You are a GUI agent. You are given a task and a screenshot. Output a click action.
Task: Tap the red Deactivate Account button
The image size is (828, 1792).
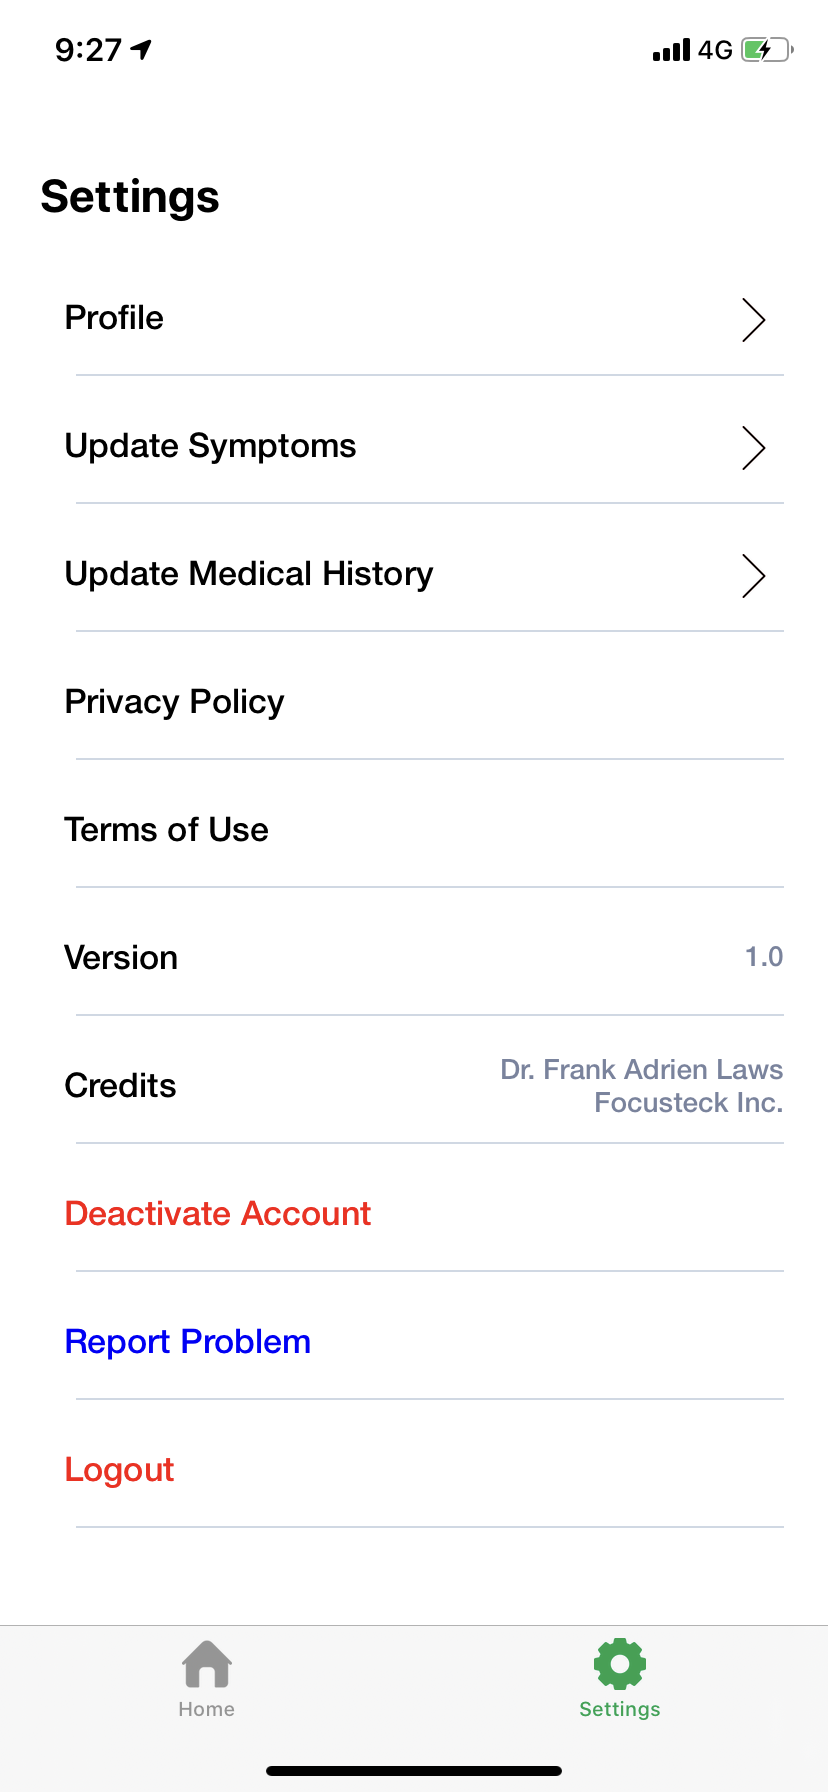coord(218,1214)
